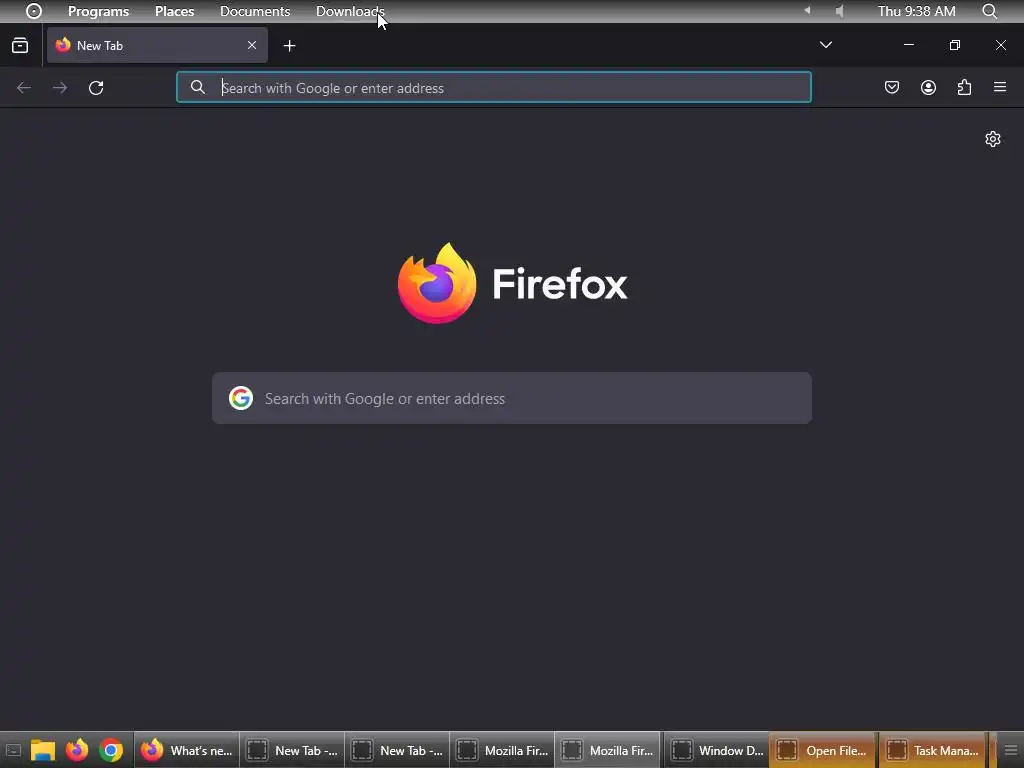Switch to What's ne... taskbar window

tap(187, 750)
